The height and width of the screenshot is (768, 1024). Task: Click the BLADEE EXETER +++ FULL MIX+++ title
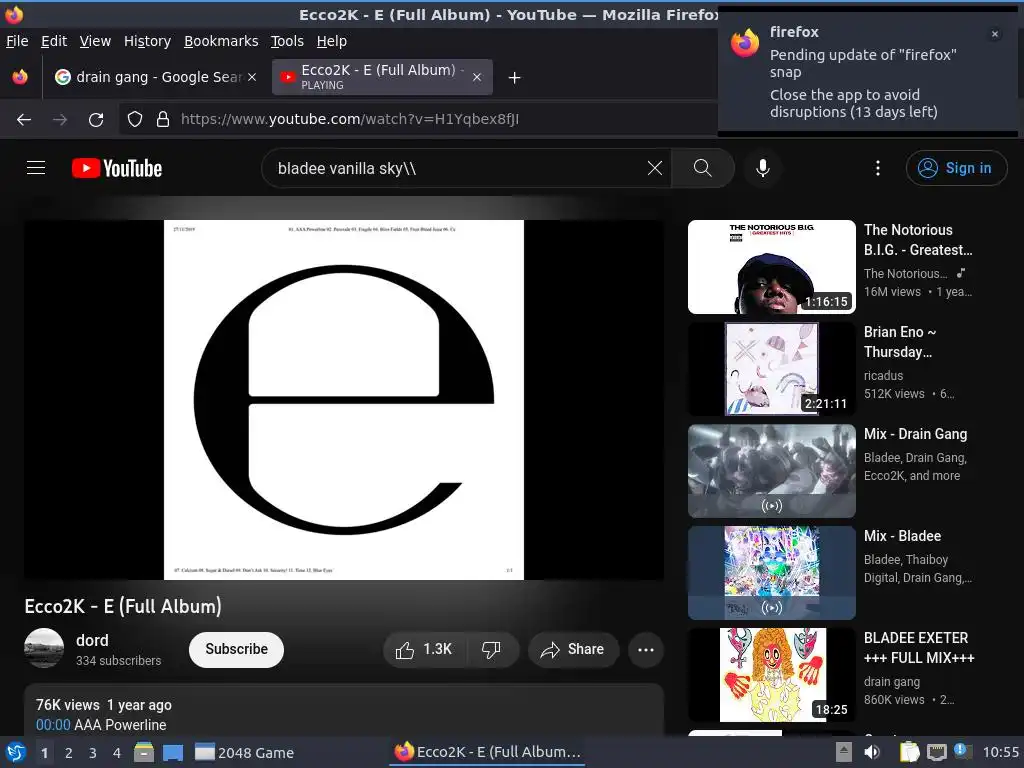click(x=919, y=648)
